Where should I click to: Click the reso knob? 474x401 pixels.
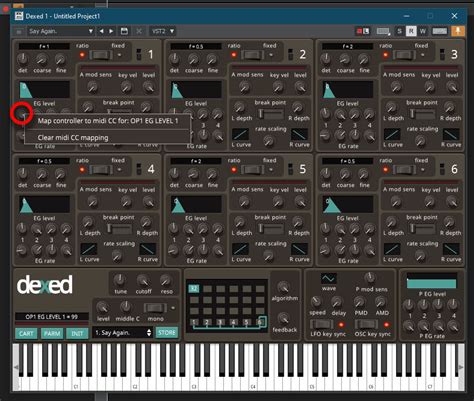pyautogui.click(x=165, y=281)
